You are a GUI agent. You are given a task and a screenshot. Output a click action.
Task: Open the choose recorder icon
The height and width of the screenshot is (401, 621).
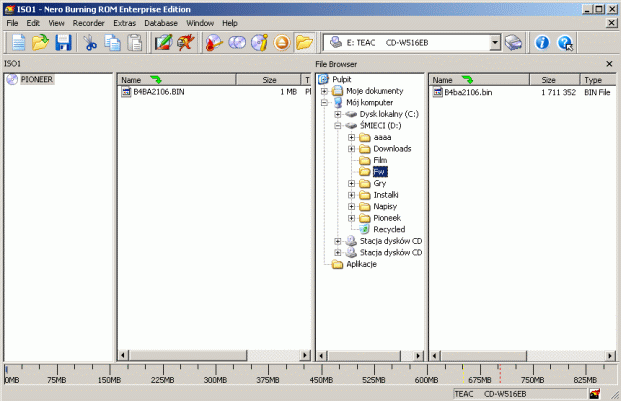click(513, 42)
